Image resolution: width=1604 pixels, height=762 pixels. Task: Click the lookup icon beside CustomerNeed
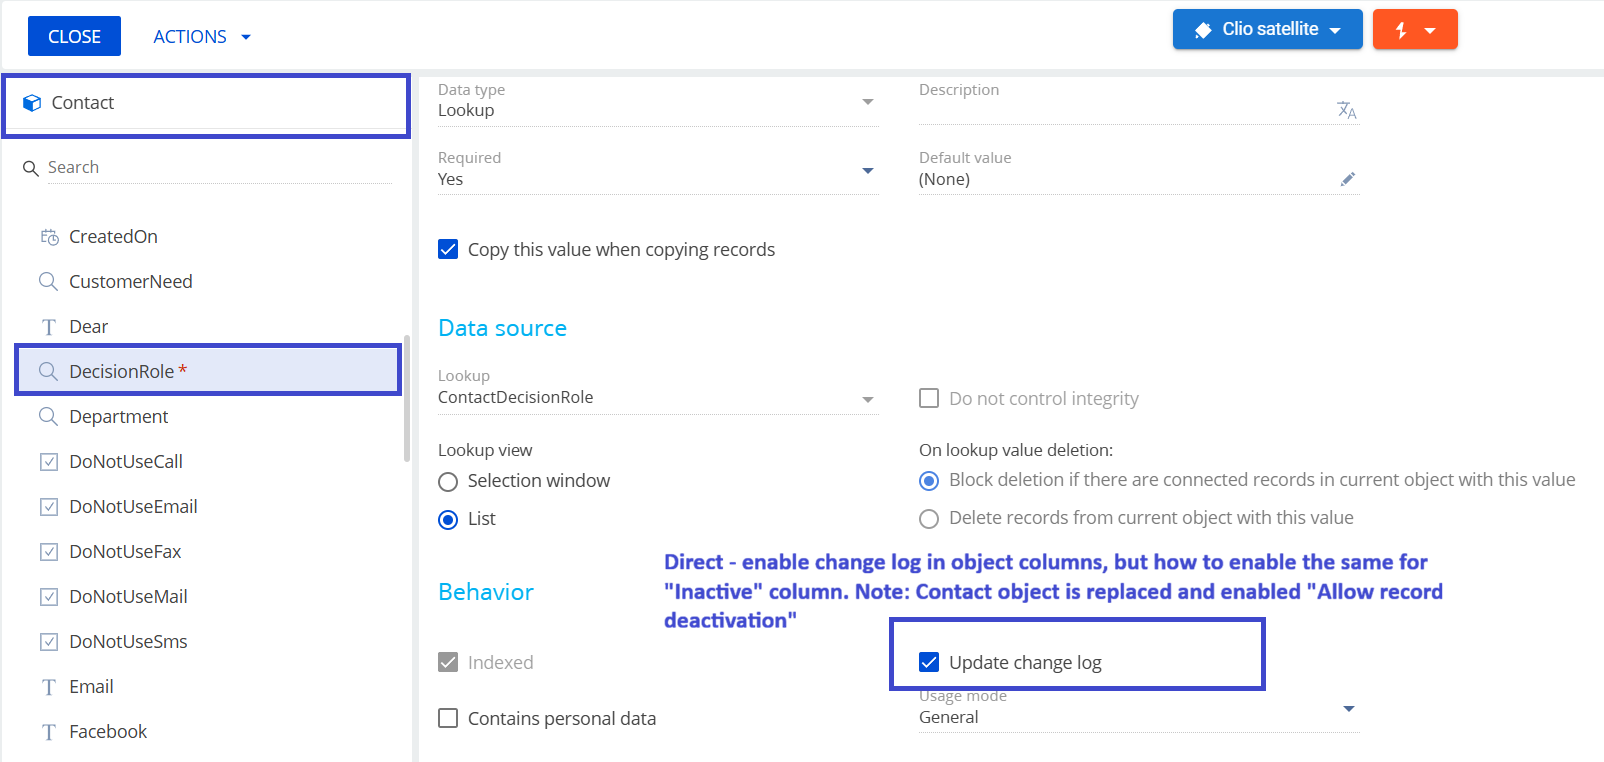click(x=48, y=282)
